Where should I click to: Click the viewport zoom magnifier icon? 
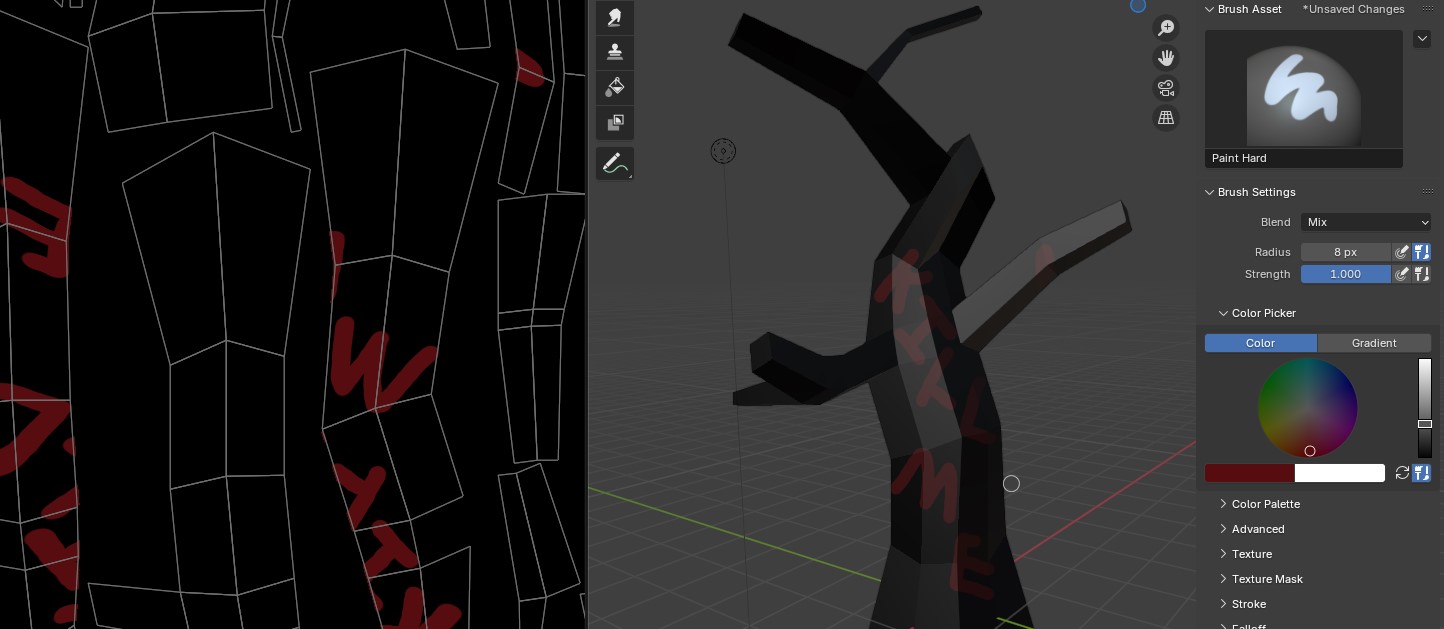[1165, 28]
